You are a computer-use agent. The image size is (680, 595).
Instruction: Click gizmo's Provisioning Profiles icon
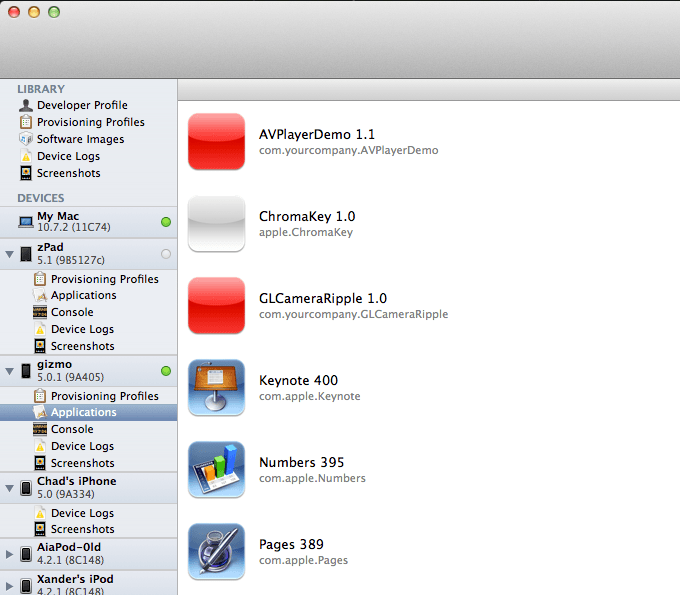[x=40, y=396]
